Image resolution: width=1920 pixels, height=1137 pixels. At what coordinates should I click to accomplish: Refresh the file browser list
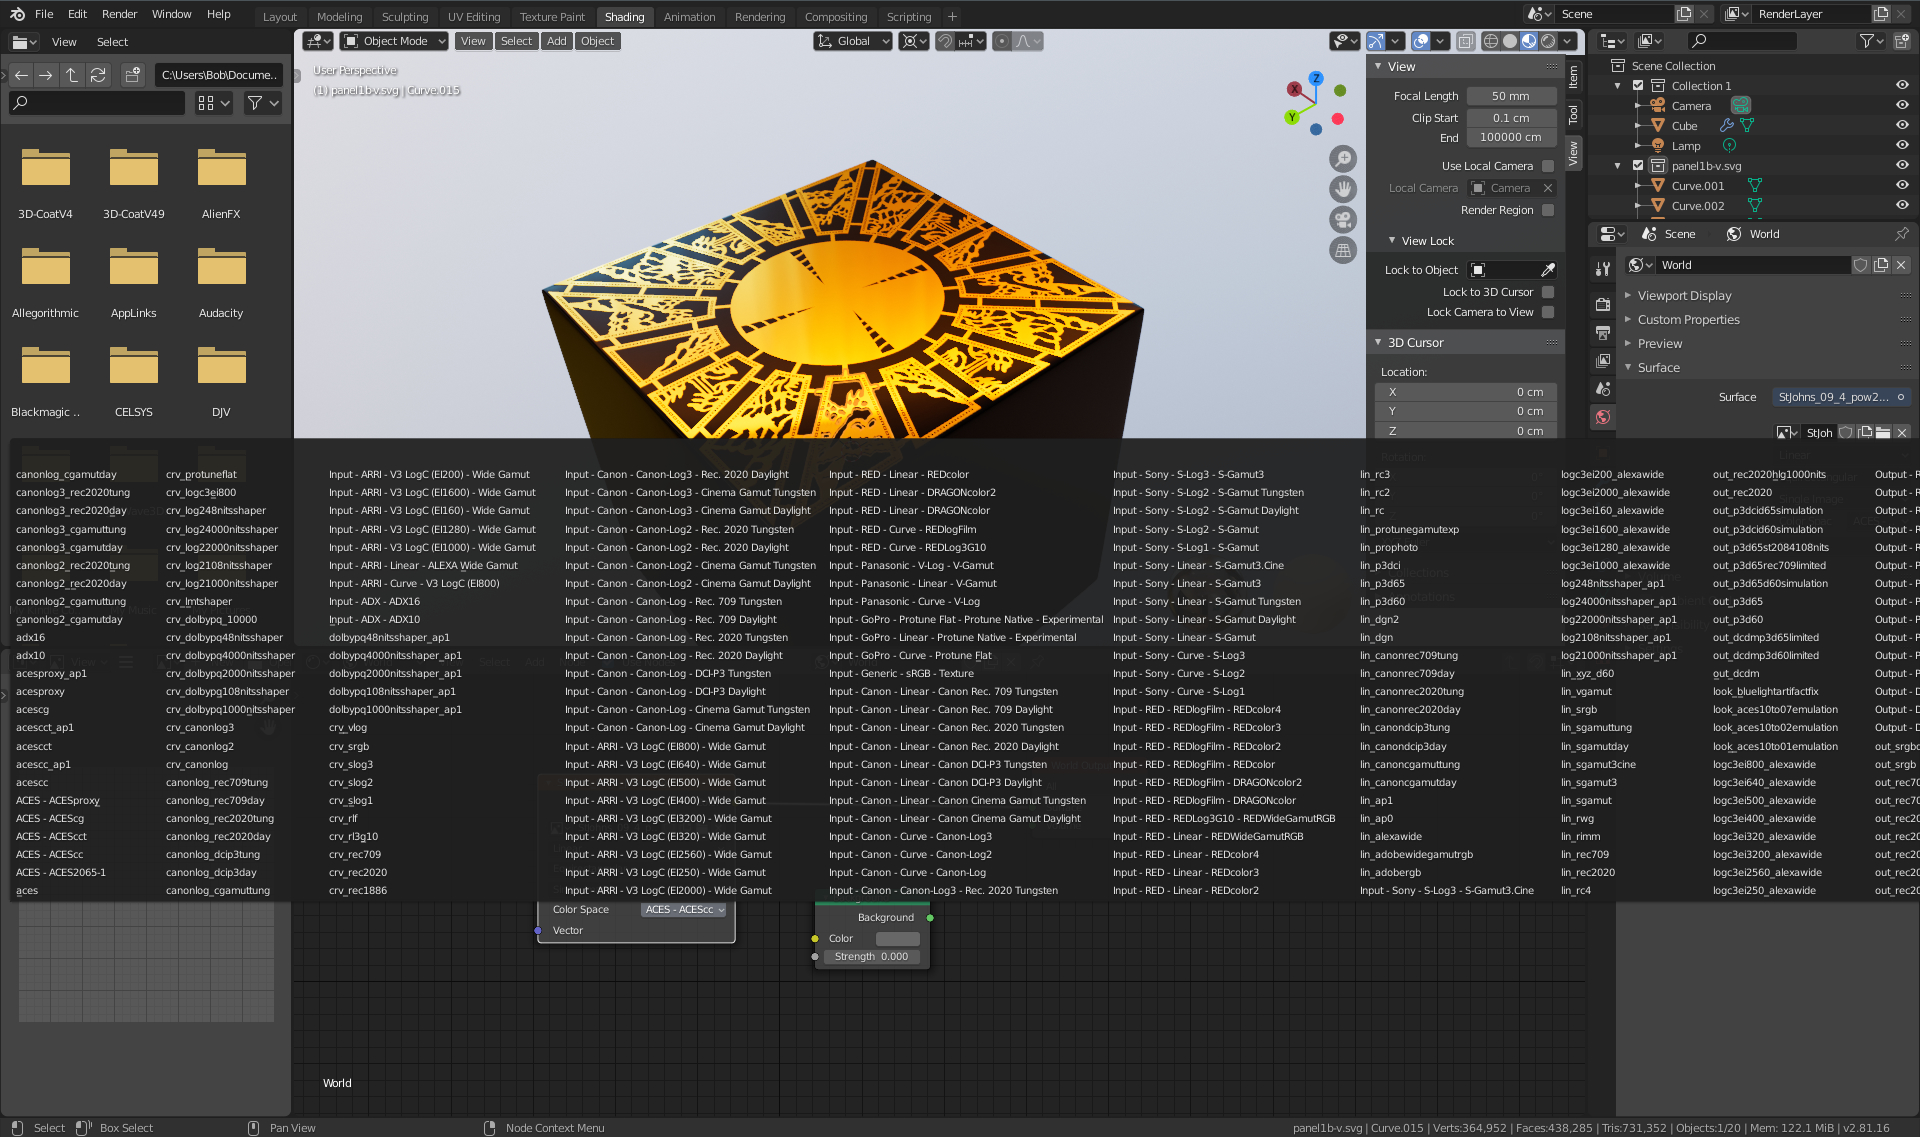98,75
